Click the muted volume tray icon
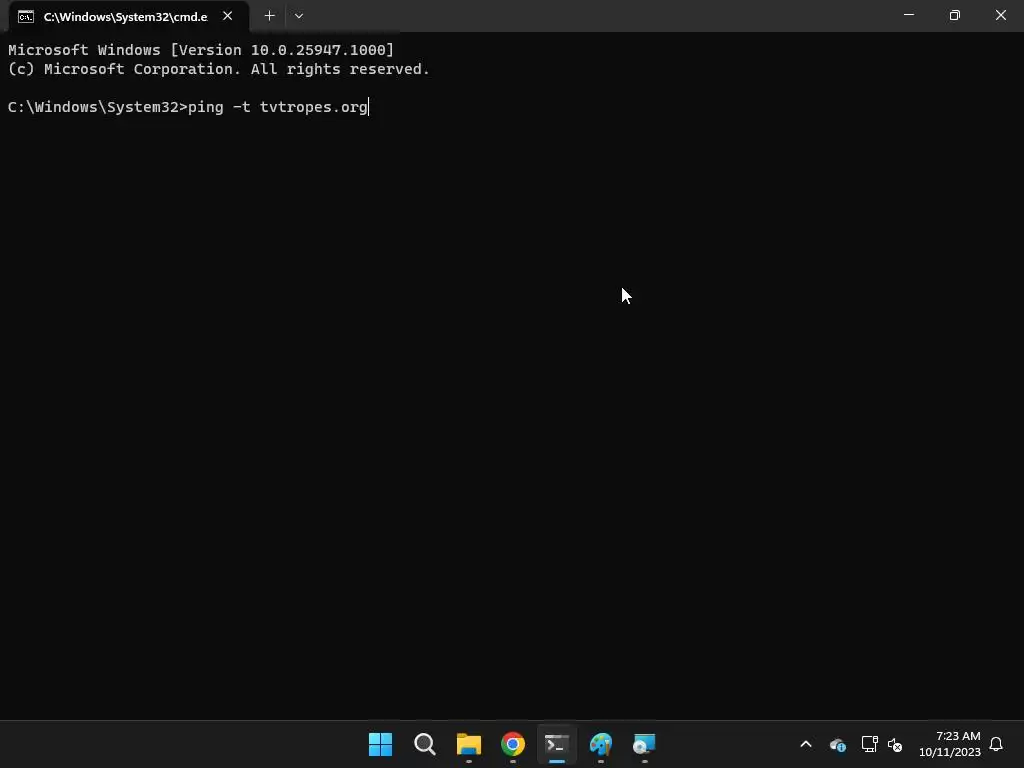The width and height of the screenshot is (1024, 768). pos(895,744)
